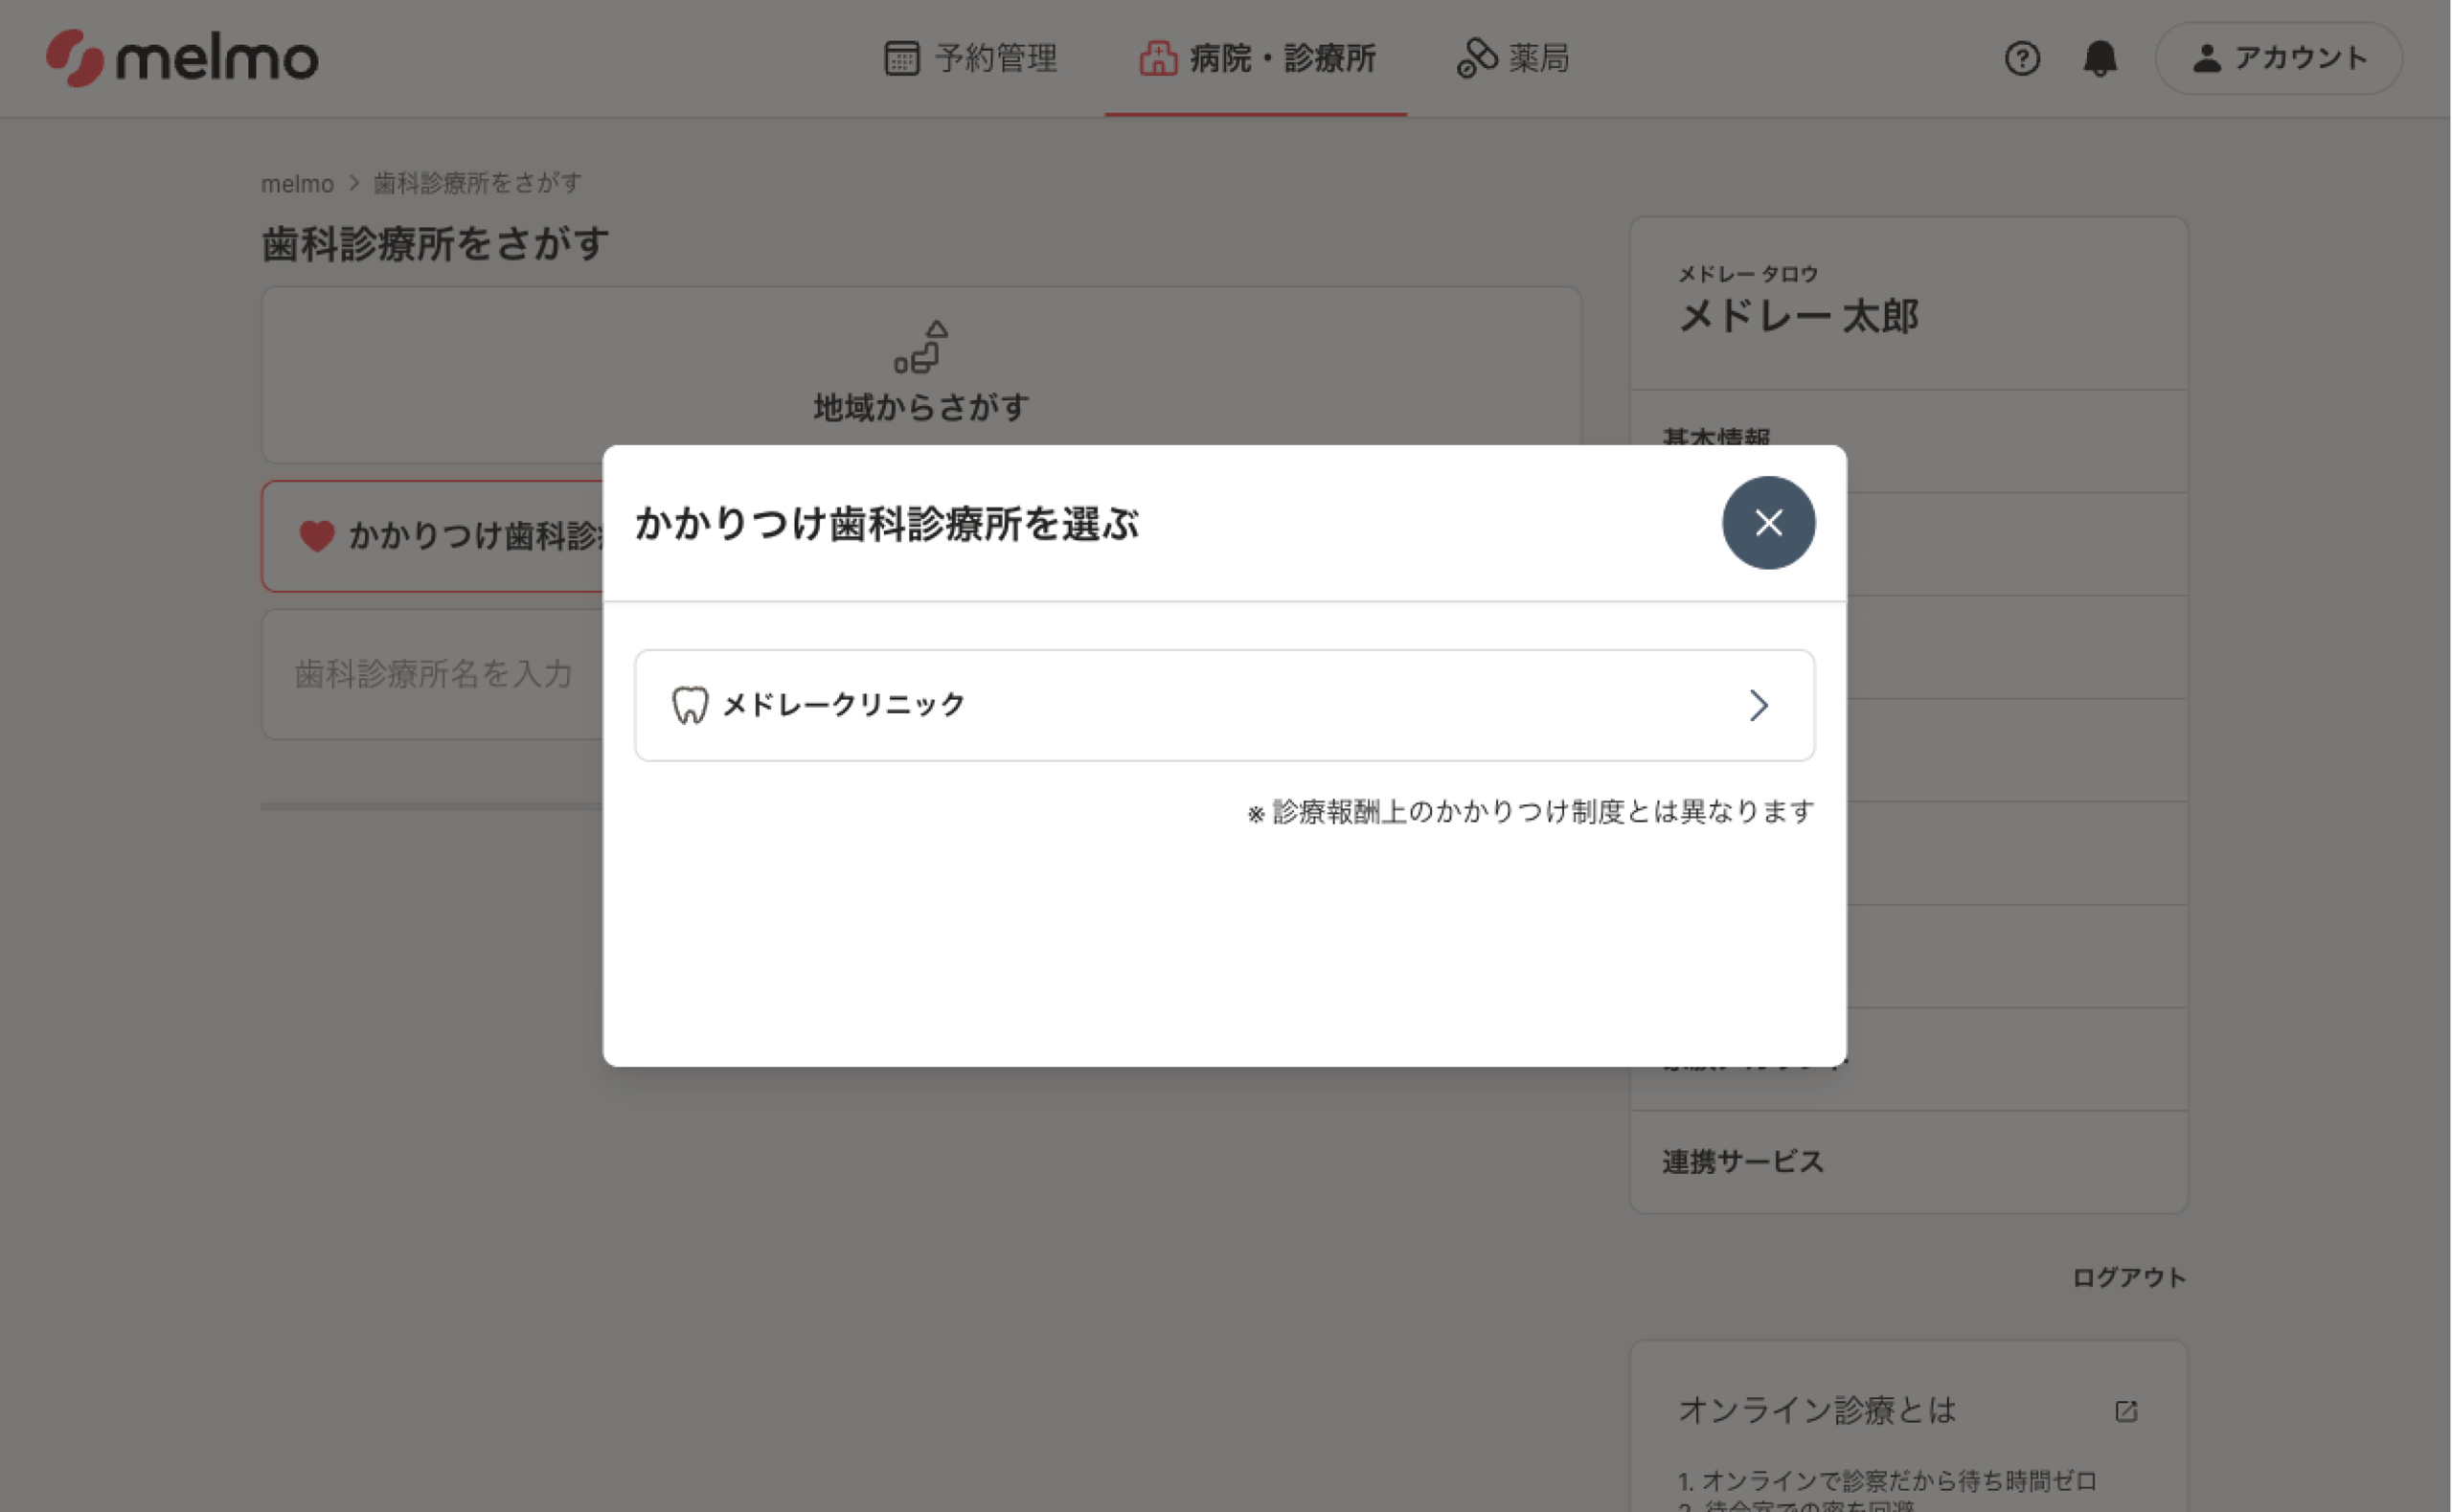Click the red heart かかりつけ icon
The image size is (2452, 1512).
(317, 536)
